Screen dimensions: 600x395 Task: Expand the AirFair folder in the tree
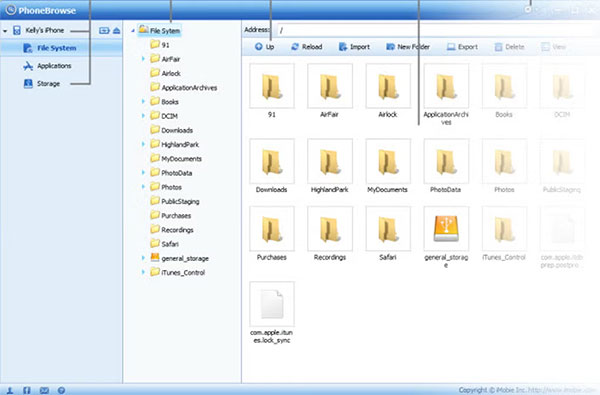(143, 59)
